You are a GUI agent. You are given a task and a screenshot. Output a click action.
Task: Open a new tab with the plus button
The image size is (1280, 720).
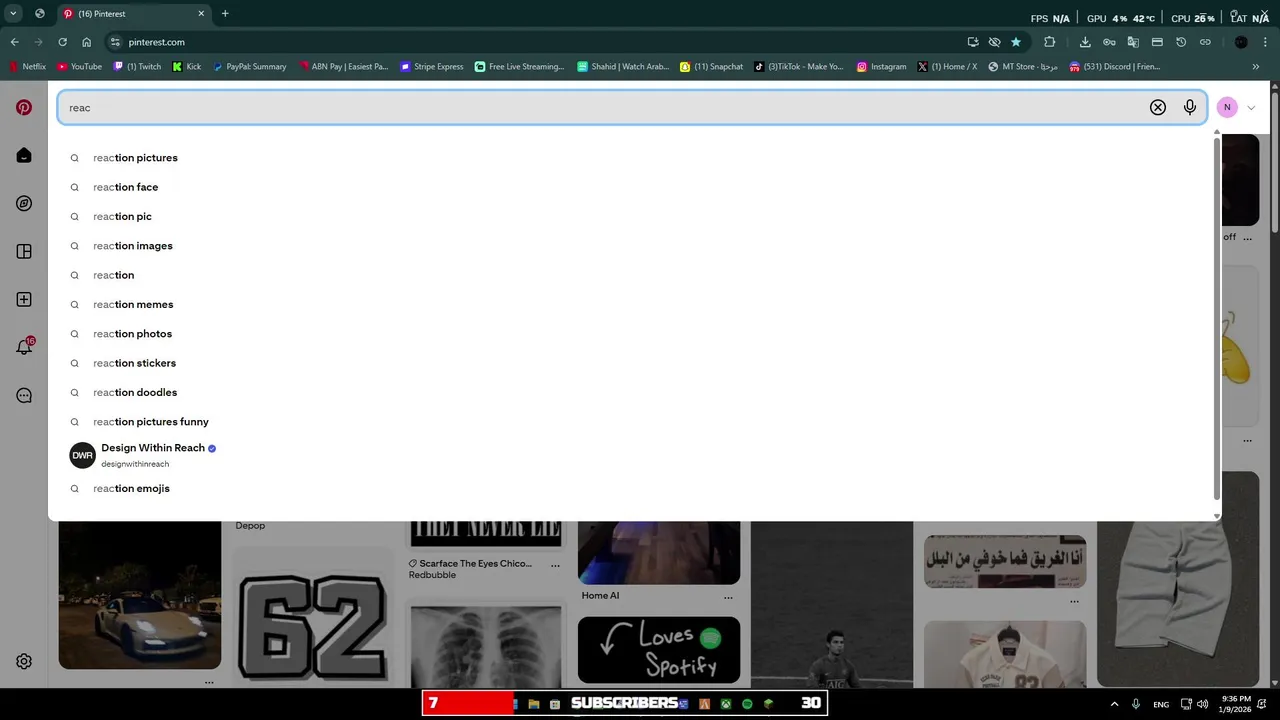pos(225,14)
